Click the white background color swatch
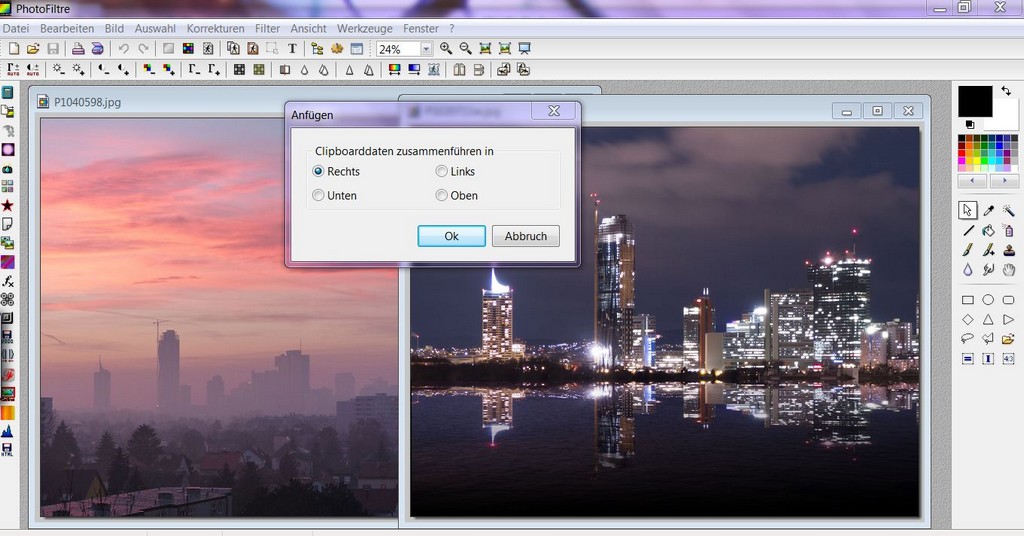Image resolution: width=1024 pixels, height=536 pixels. 1004,116
